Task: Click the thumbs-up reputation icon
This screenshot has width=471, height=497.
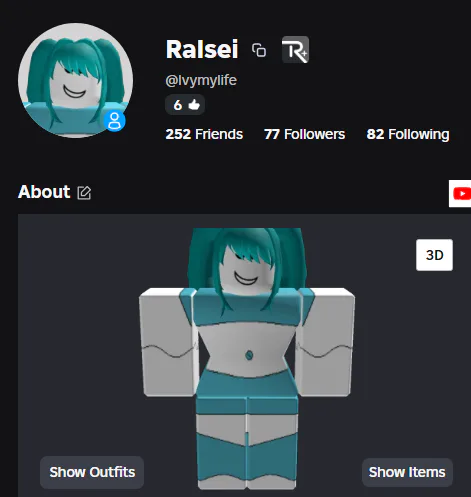Action: pyautogui.click(x=194, y=105)
